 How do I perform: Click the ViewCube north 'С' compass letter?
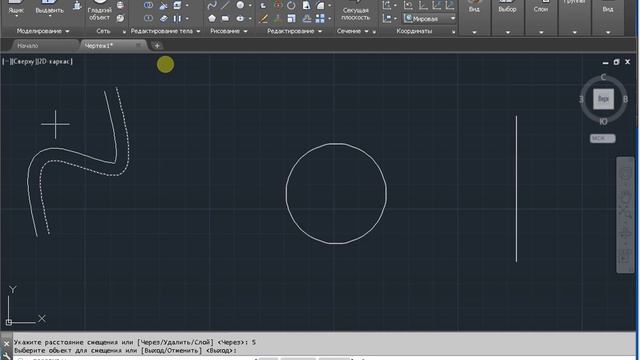603,78
